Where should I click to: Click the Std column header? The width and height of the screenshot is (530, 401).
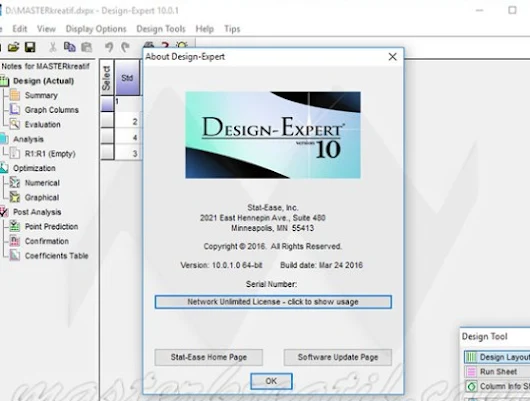click(x=128, y=78)
